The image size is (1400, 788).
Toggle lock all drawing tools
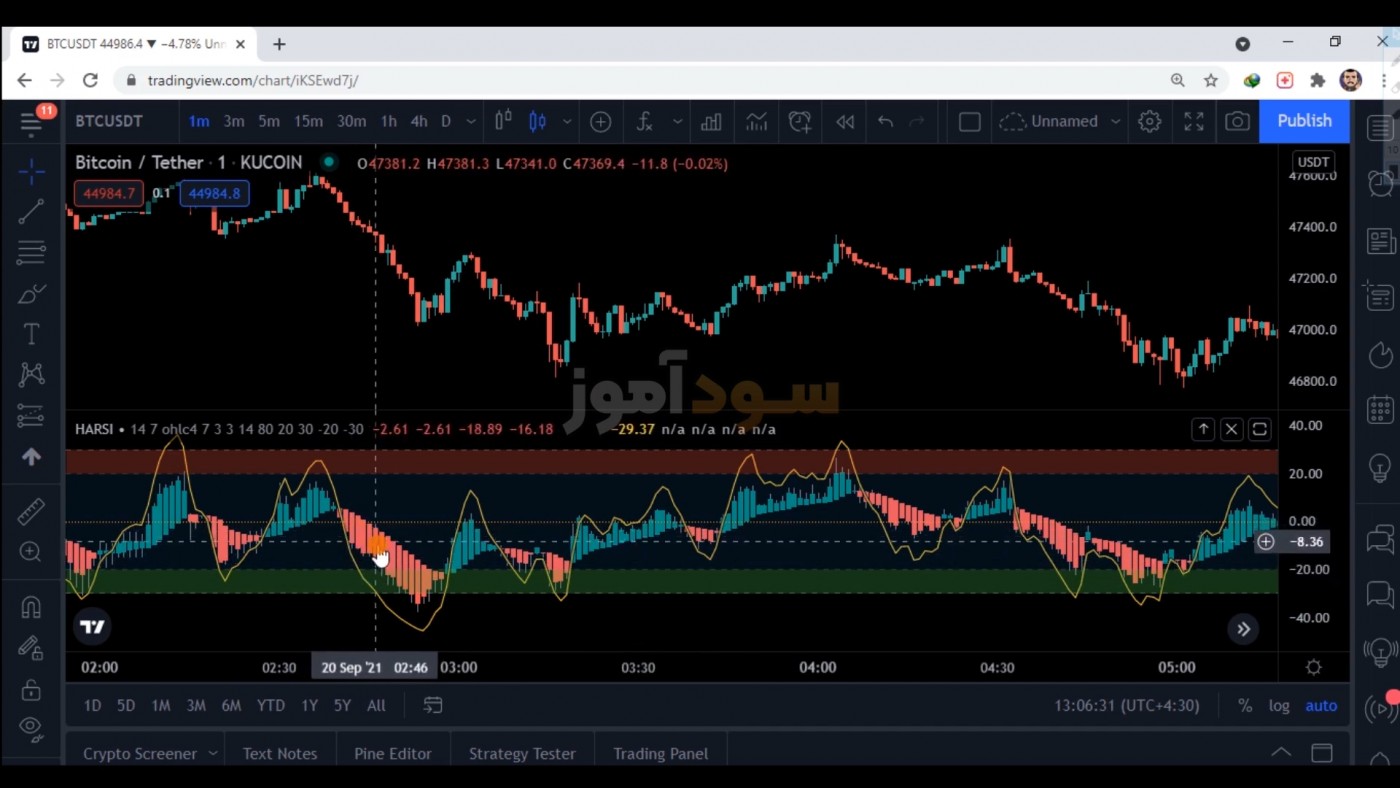pyautogui.click(x=31, y=689)
